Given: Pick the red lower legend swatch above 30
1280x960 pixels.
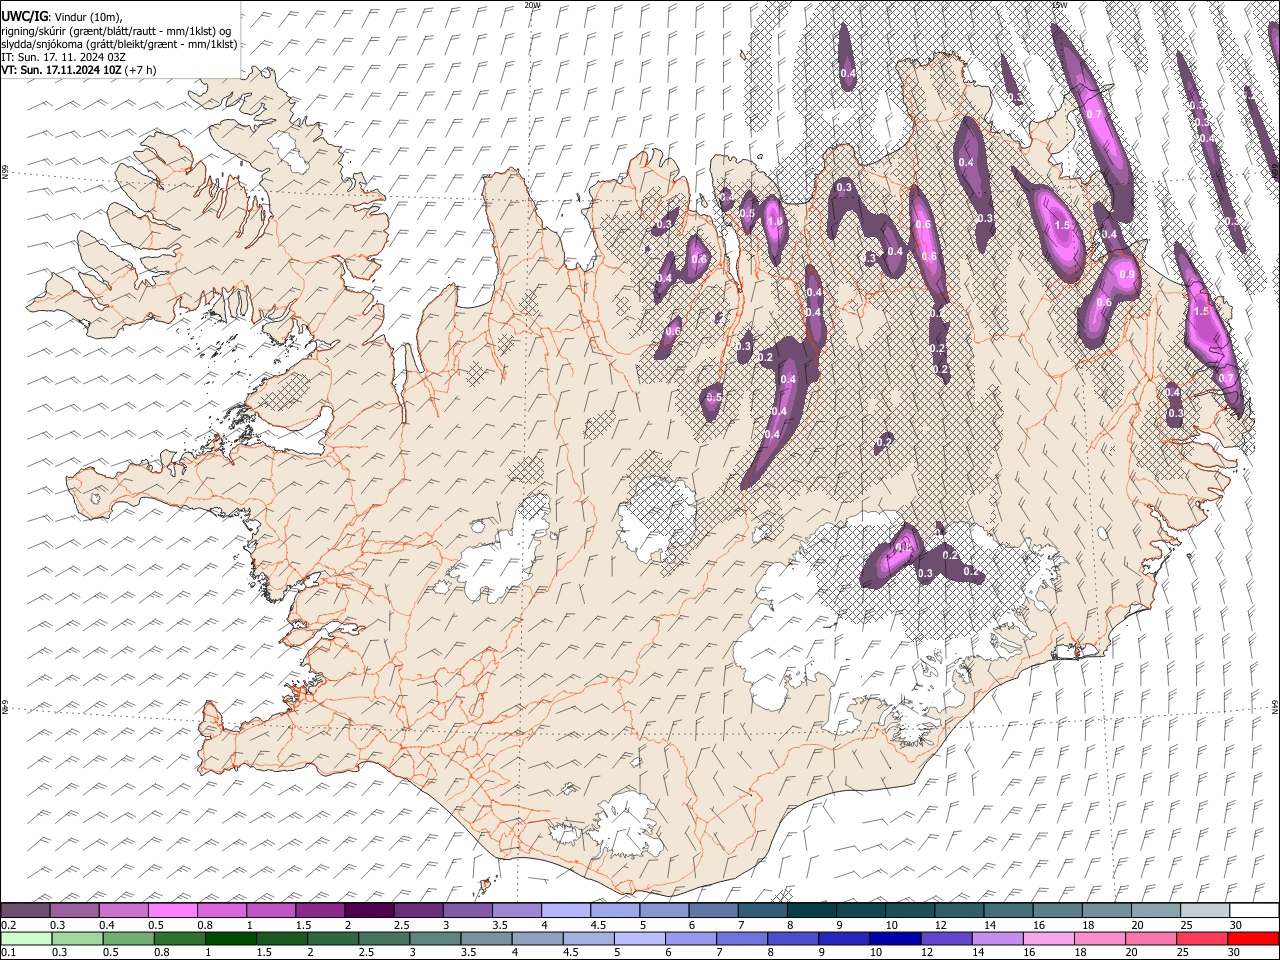Looking at the screenshot, I should coord(1253,938).
